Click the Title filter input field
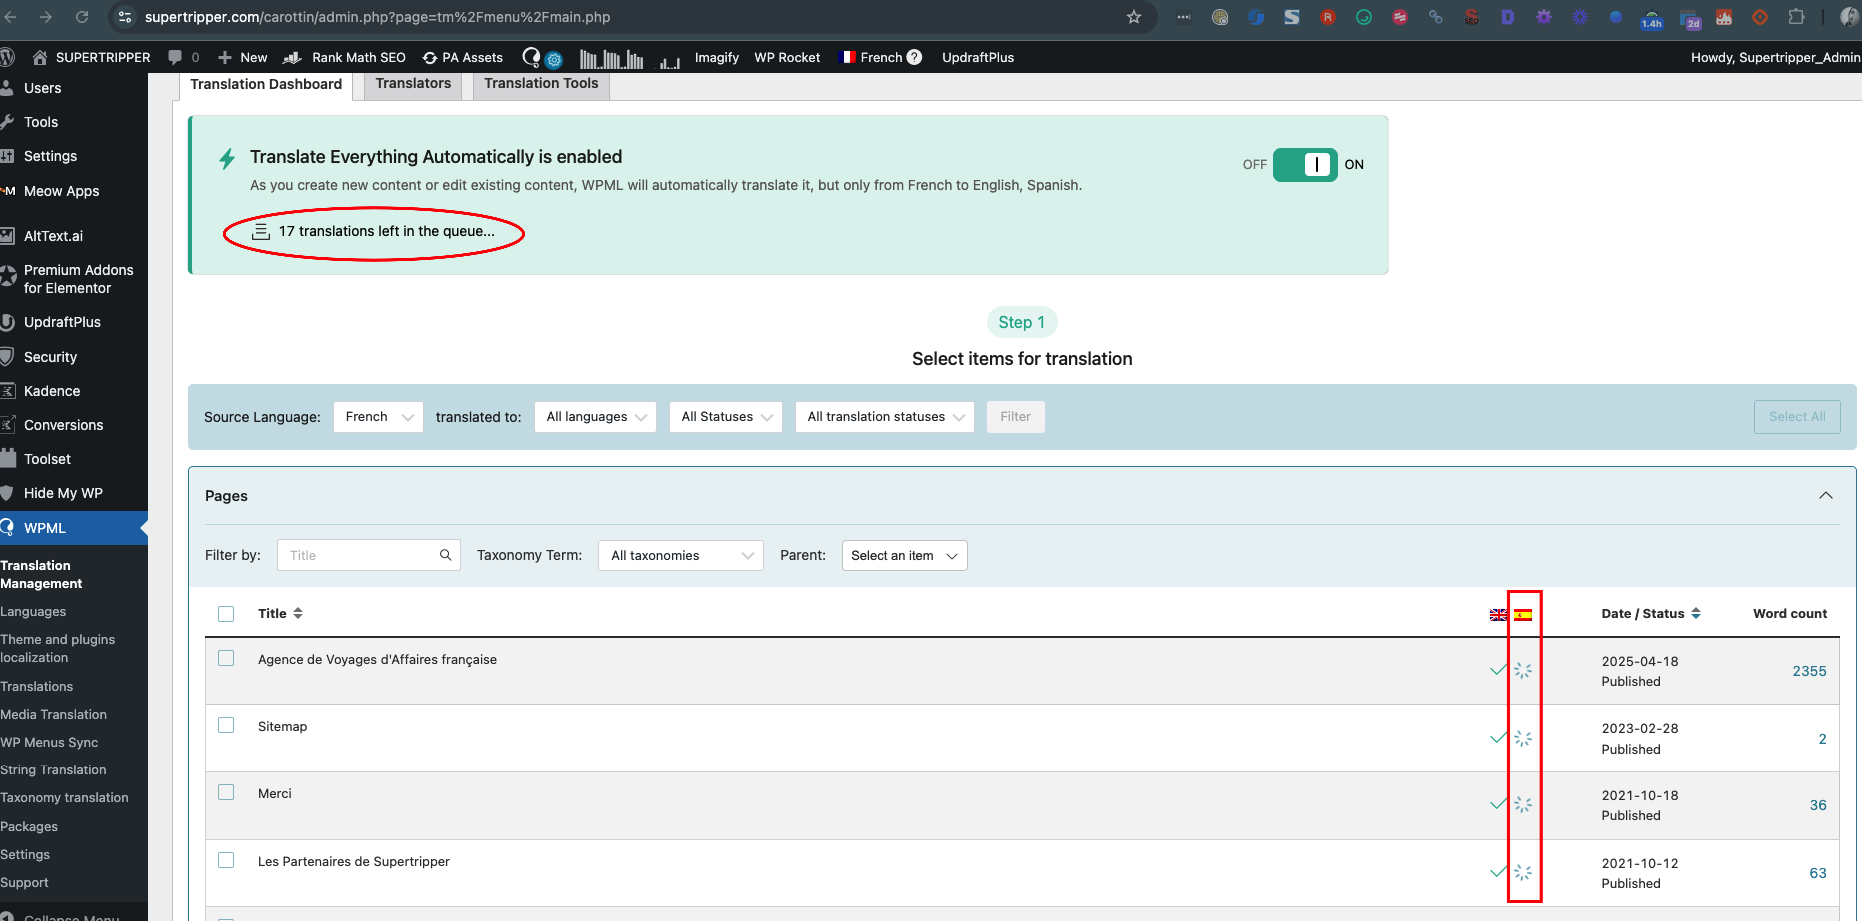The image size is (1862, 921). point(360,556)
